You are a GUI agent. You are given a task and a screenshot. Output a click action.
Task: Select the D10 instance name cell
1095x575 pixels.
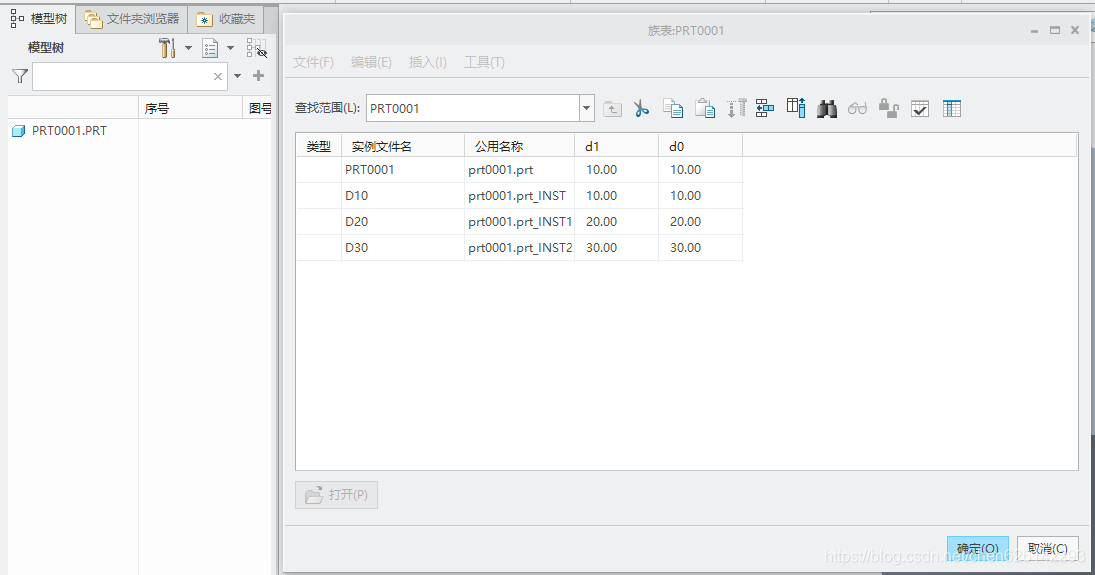click(x=402, y=196)
